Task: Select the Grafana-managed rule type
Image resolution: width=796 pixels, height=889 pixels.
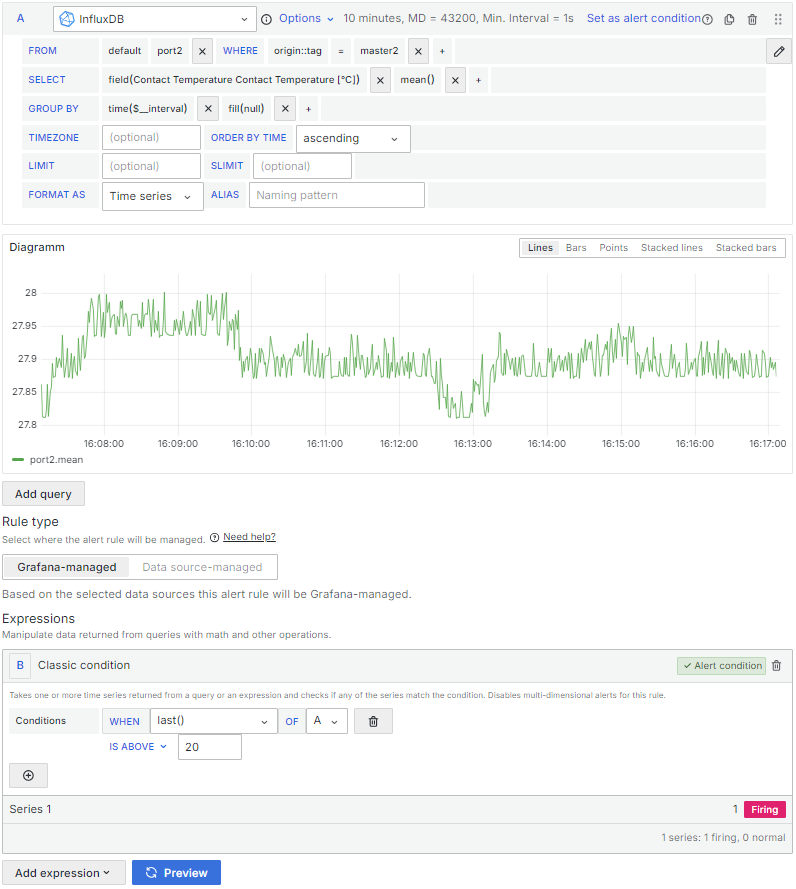Action: coord(67,567)
